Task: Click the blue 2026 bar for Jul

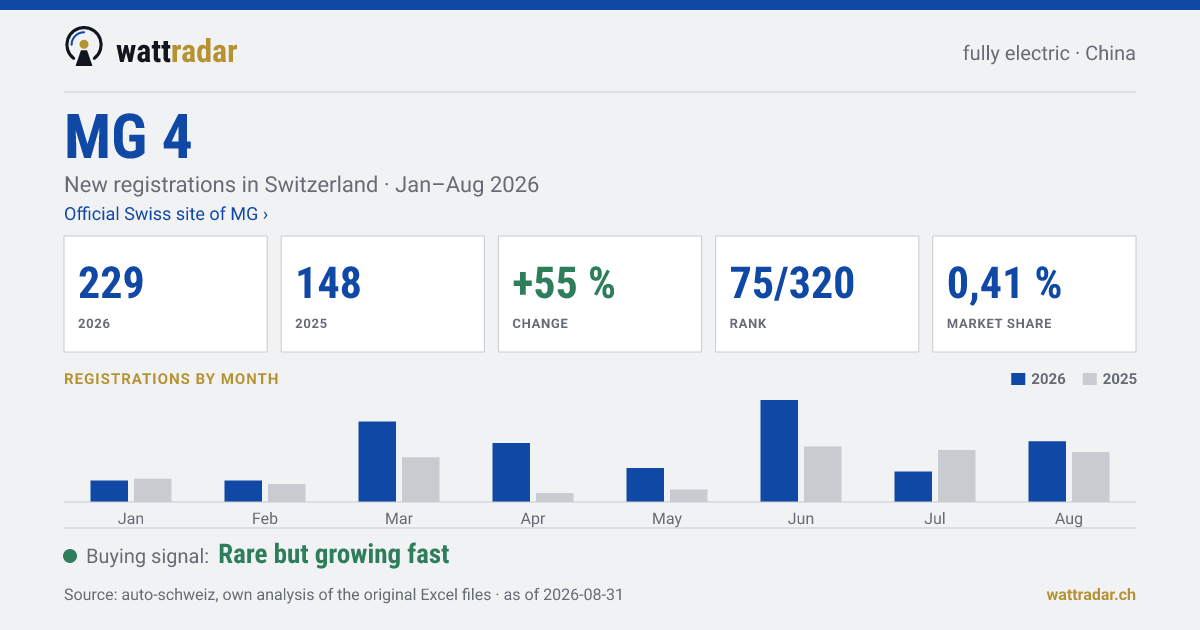Action: coord(913,487)
